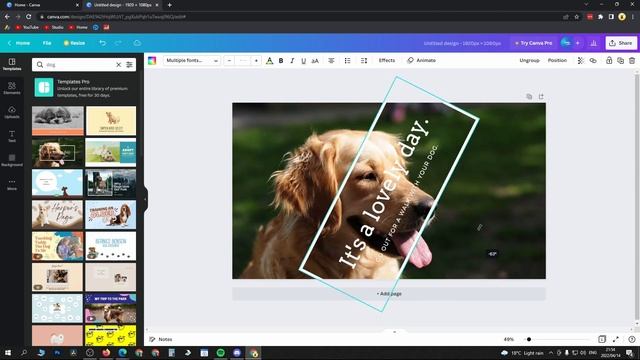Open the letter and line spacing options
Screen dimensions: 640x360
[364, 60]
